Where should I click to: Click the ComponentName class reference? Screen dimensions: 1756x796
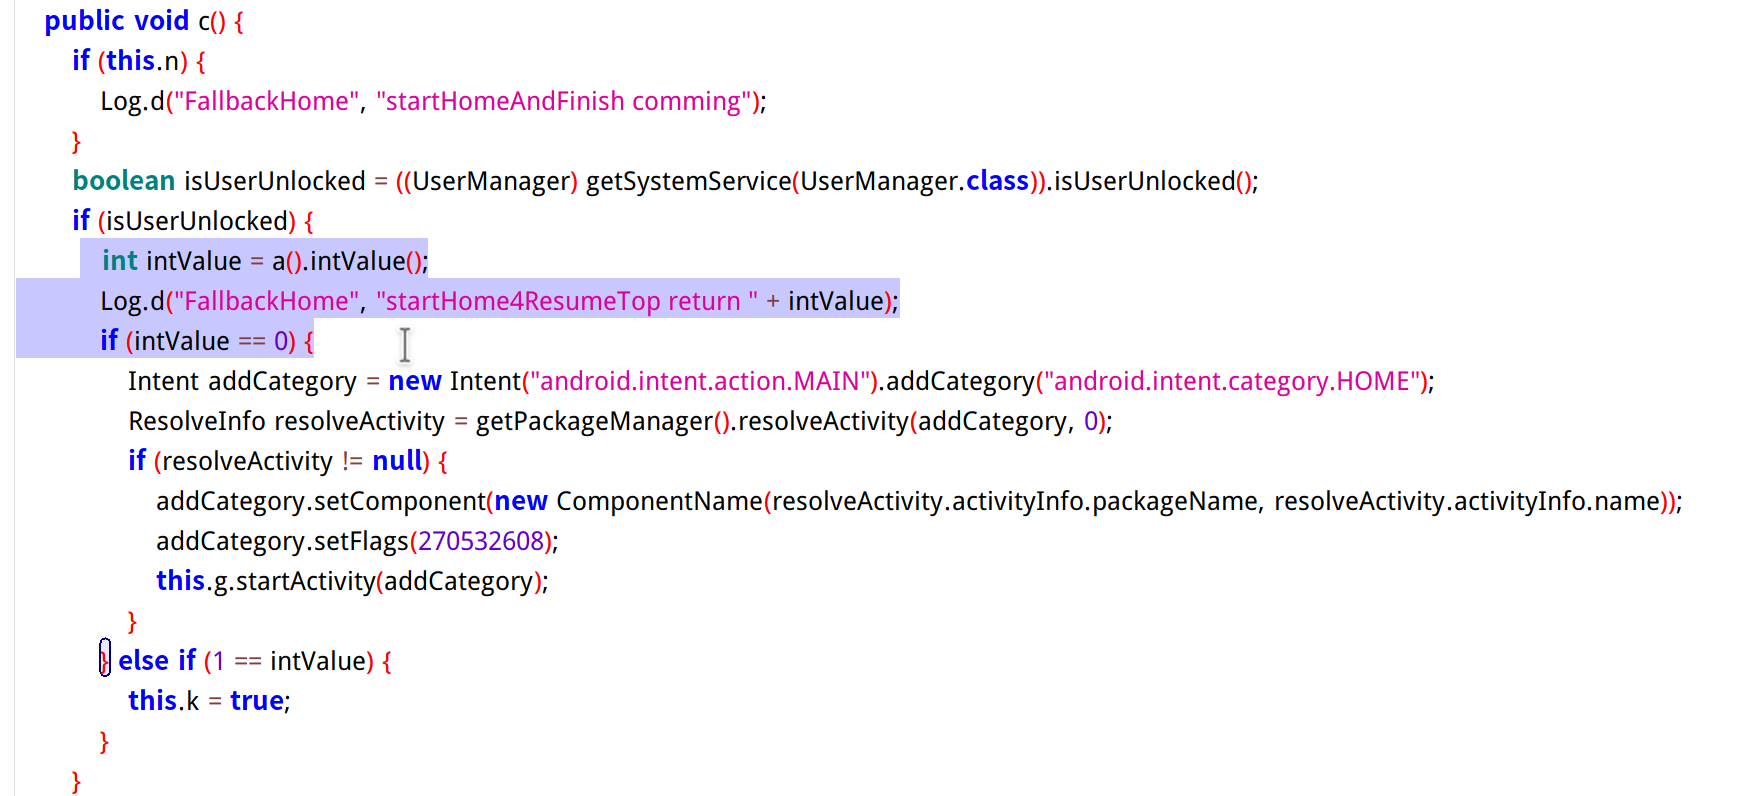click(658, 501)
